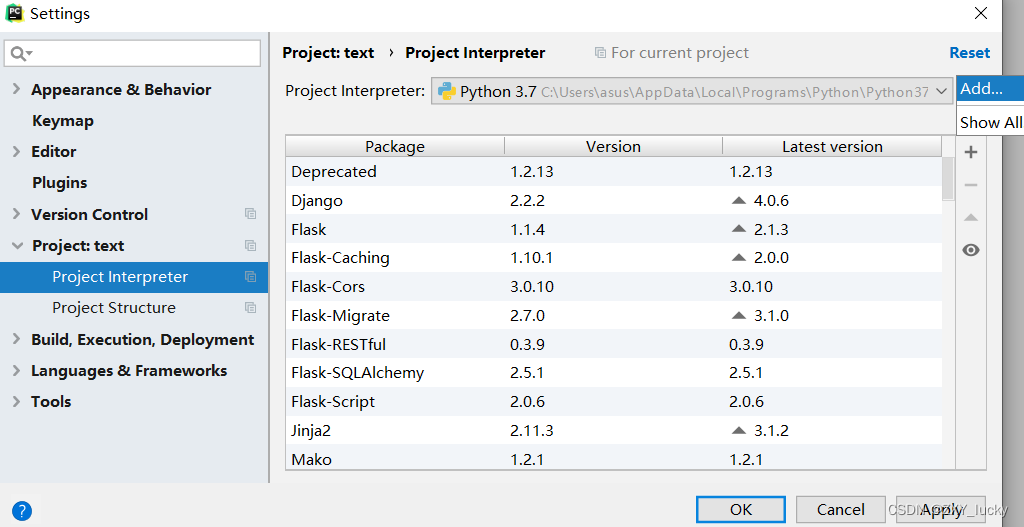Image resolution: width=1024 pixels, height=527 pixels.
Task: Select the Flask-Caching package row
Action: tap(614, 258)
